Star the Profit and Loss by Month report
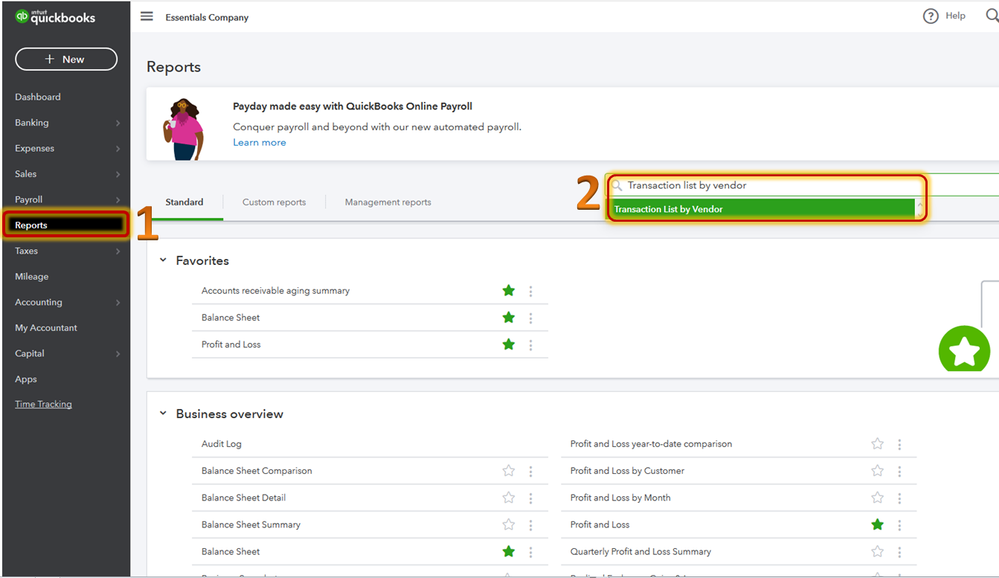Viewport: 999px width, 578px height. pos(877,498)
